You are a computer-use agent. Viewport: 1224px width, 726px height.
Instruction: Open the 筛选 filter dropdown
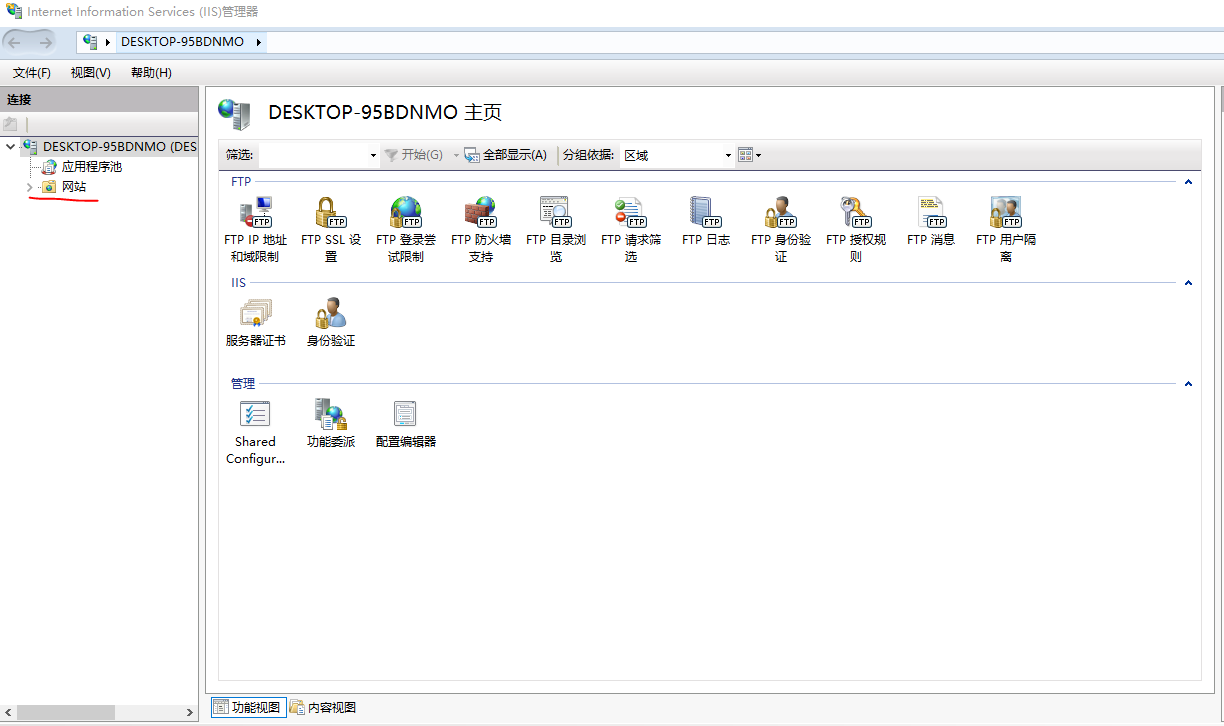tap(373, 155)
